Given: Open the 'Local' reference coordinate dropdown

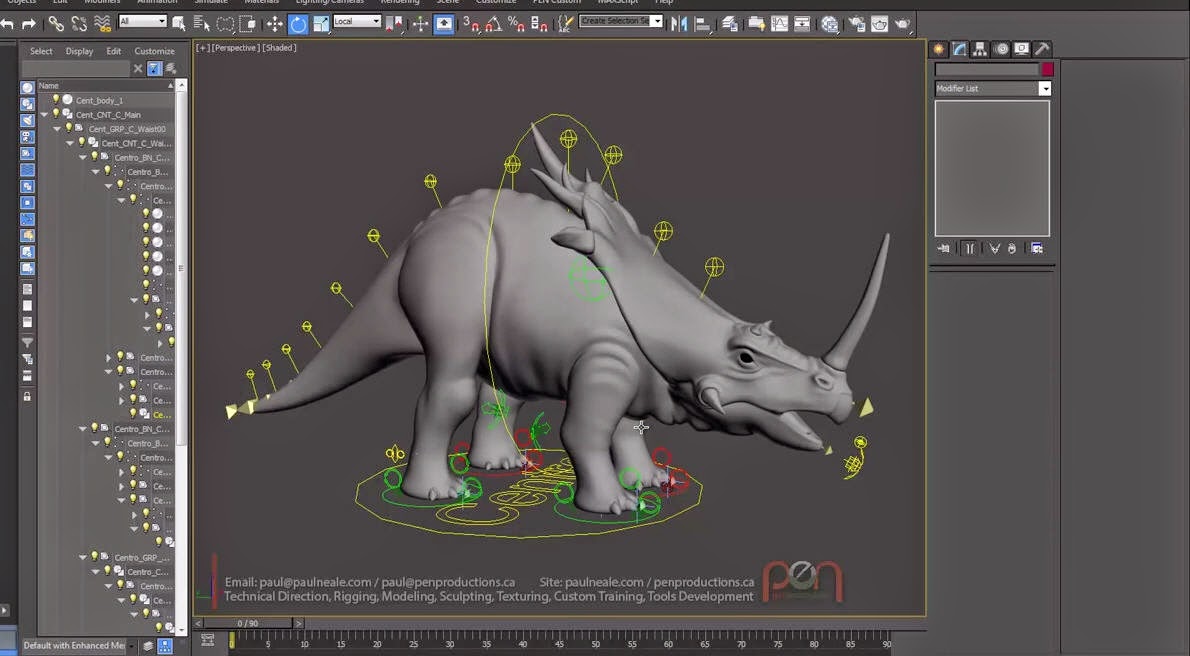Looking at the screenshot, I should click(x=357, y=21).
